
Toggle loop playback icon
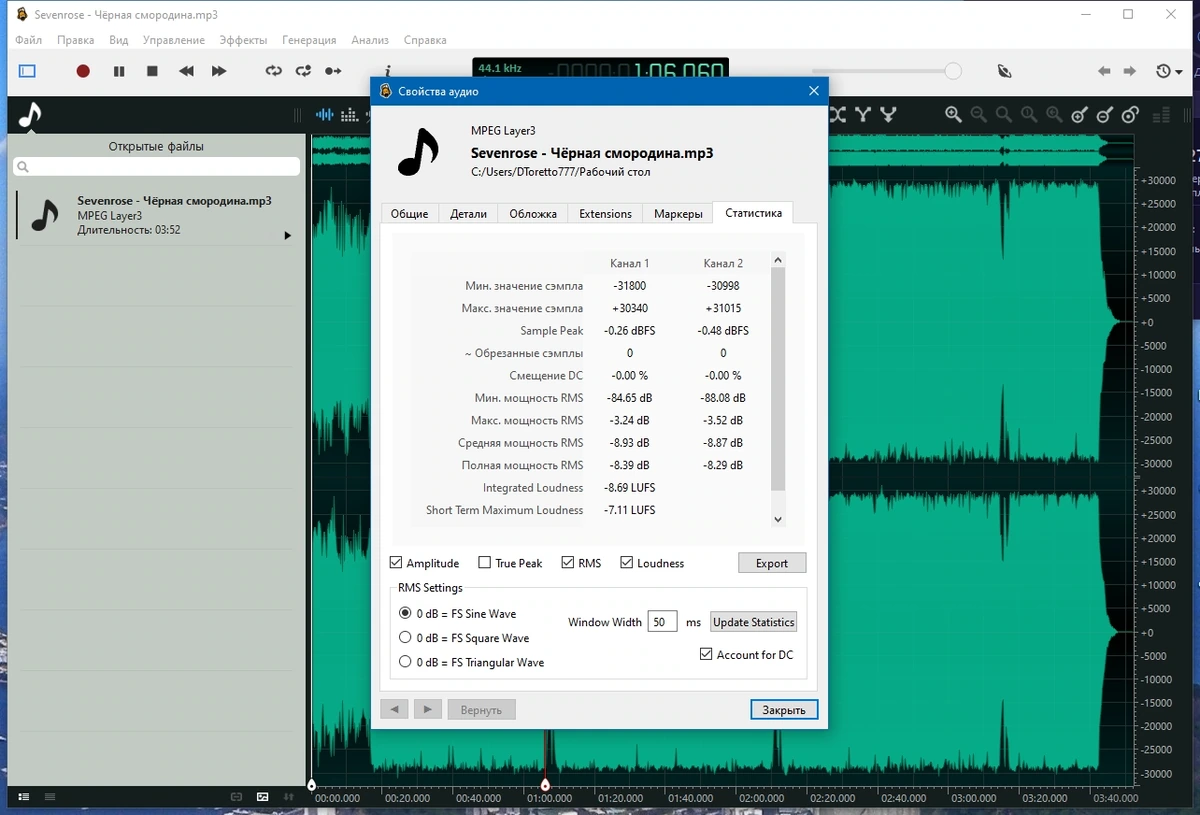pyautogui.click(x=273, y=71)
